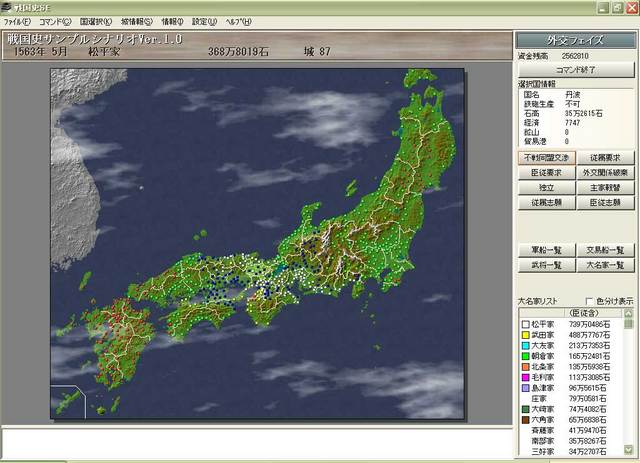Click the brown swatch for 六角家
The width and height of the screenshot is (640, 463).
click(x=526, y=420)
